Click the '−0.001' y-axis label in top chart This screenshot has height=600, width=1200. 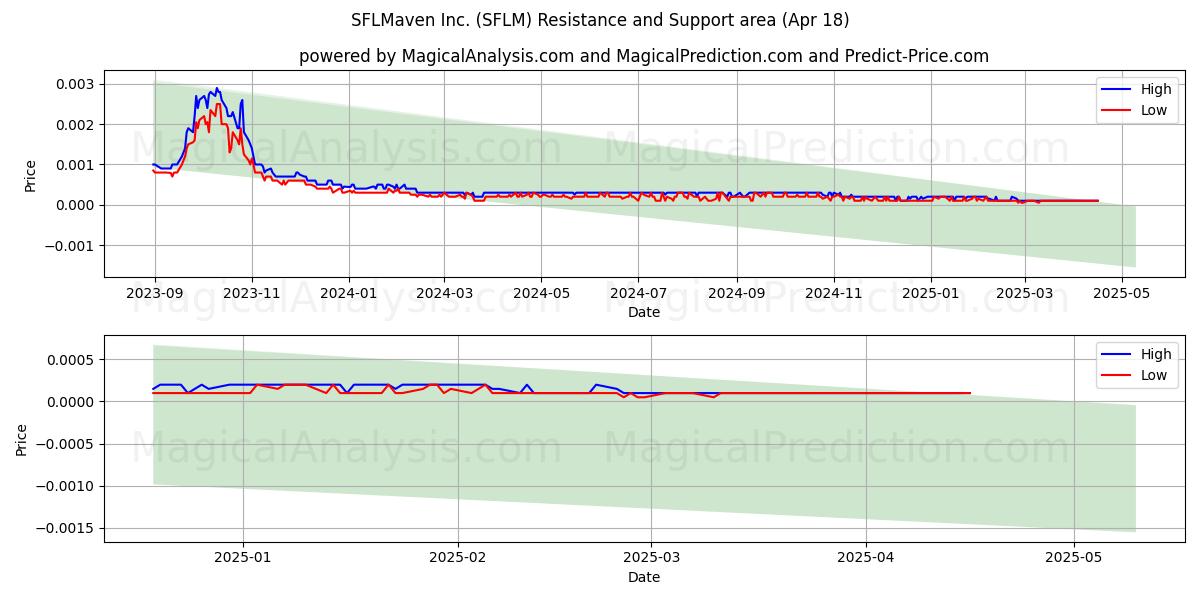70,246
